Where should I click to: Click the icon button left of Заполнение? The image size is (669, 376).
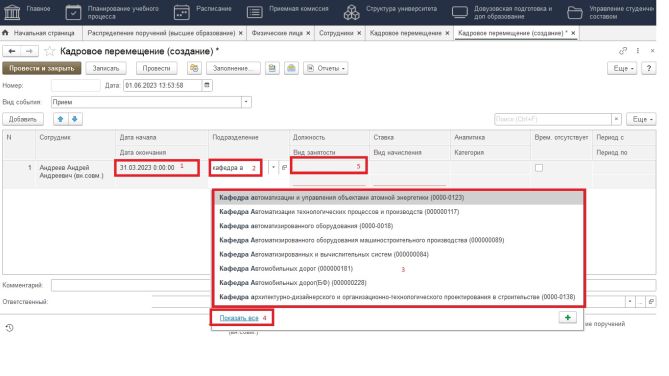click(194, 68)
